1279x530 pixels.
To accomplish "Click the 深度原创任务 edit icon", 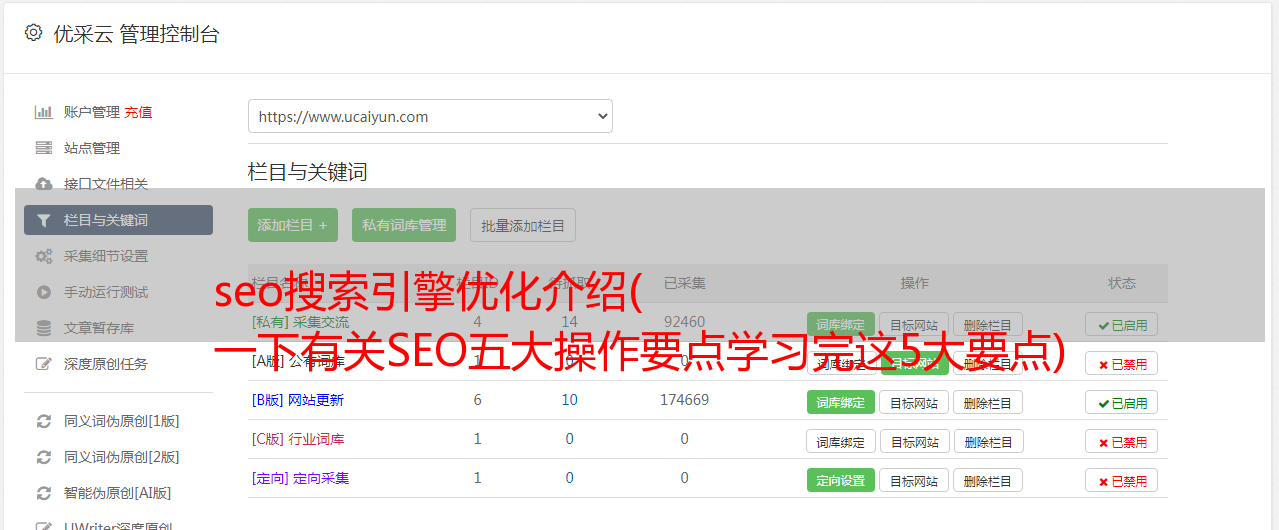I will coord(44,364).
